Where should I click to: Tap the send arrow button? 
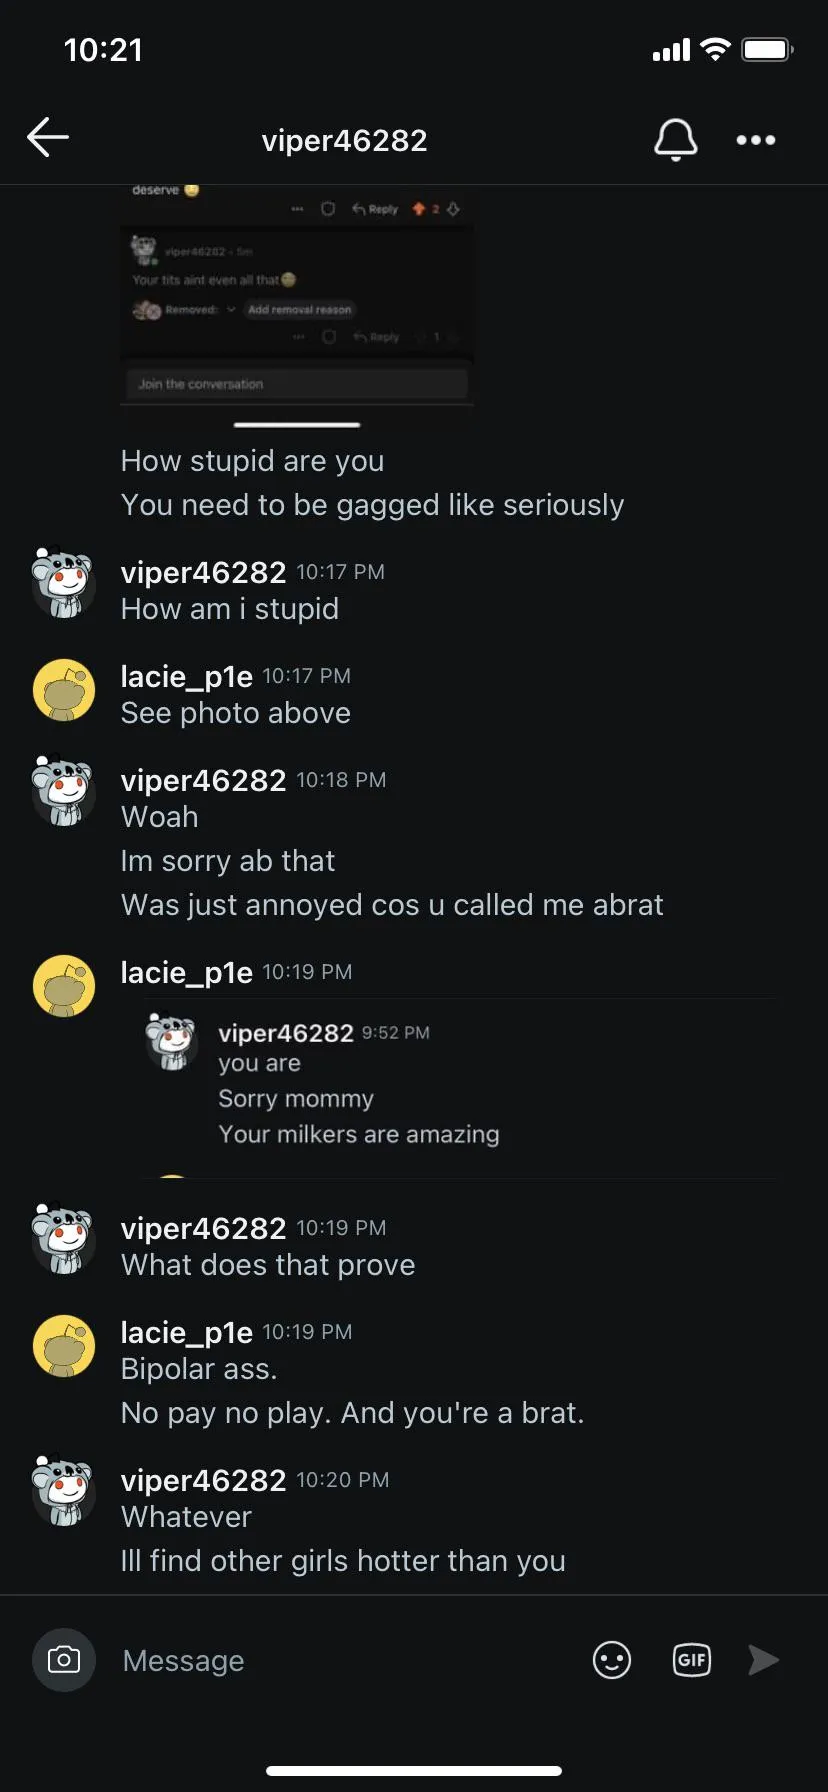tap(764, 1660)
